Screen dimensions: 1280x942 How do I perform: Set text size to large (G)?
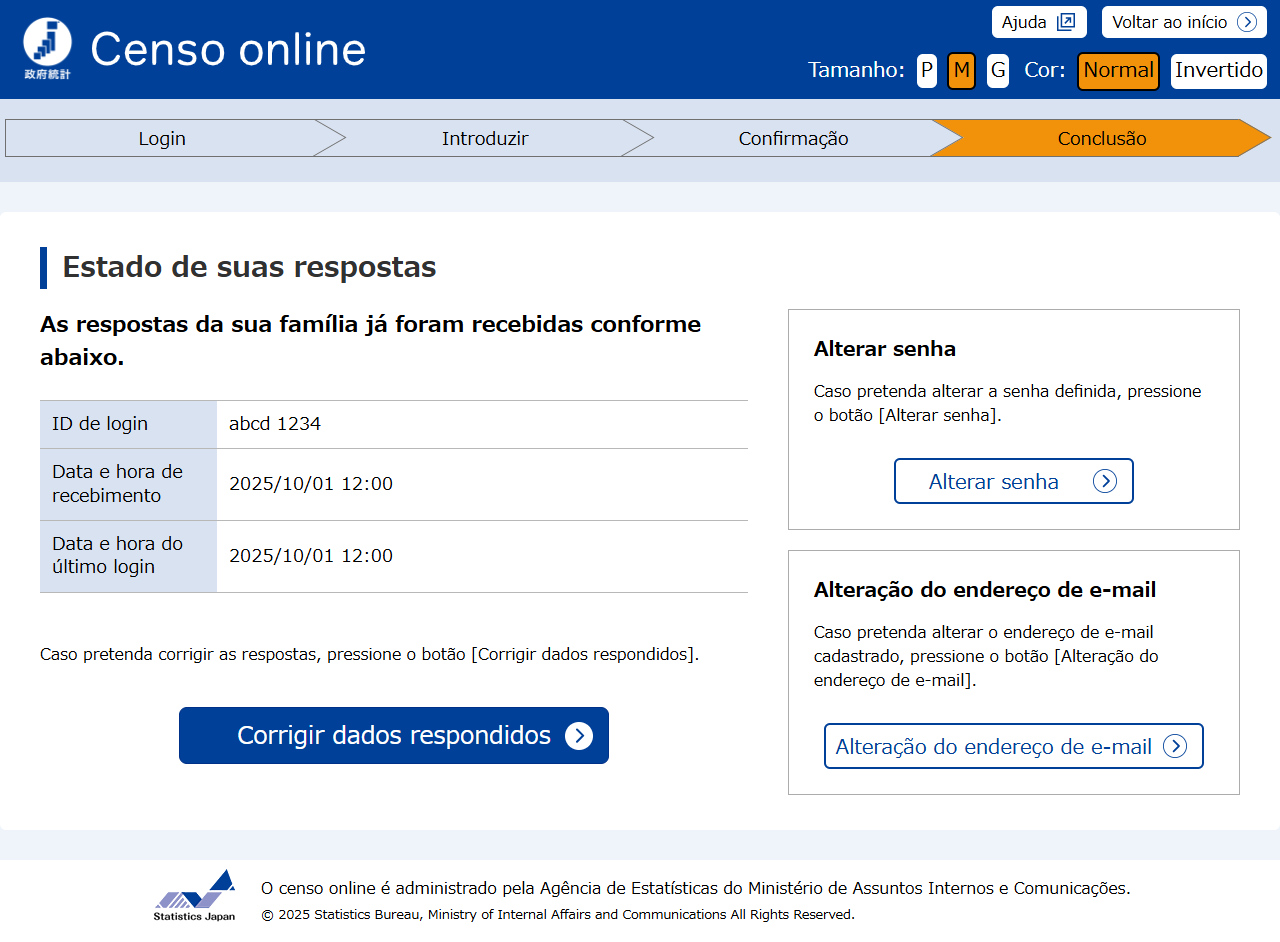998,70
